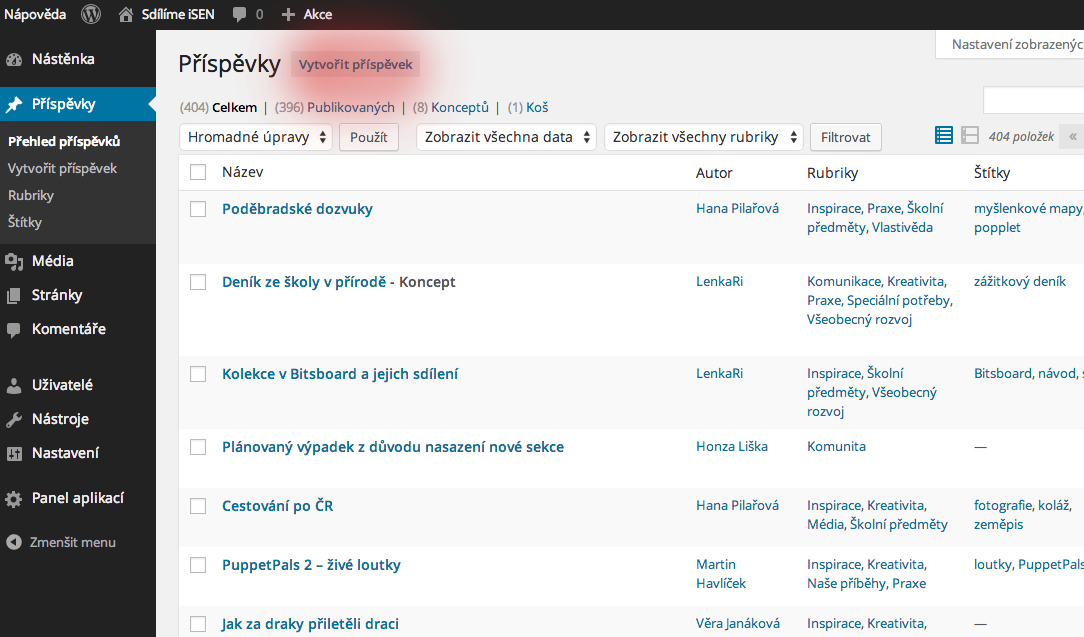Click the Nástěnka dashboard icon
The height and width of the screenshot is (637, 1084).
tap(14, 59)
